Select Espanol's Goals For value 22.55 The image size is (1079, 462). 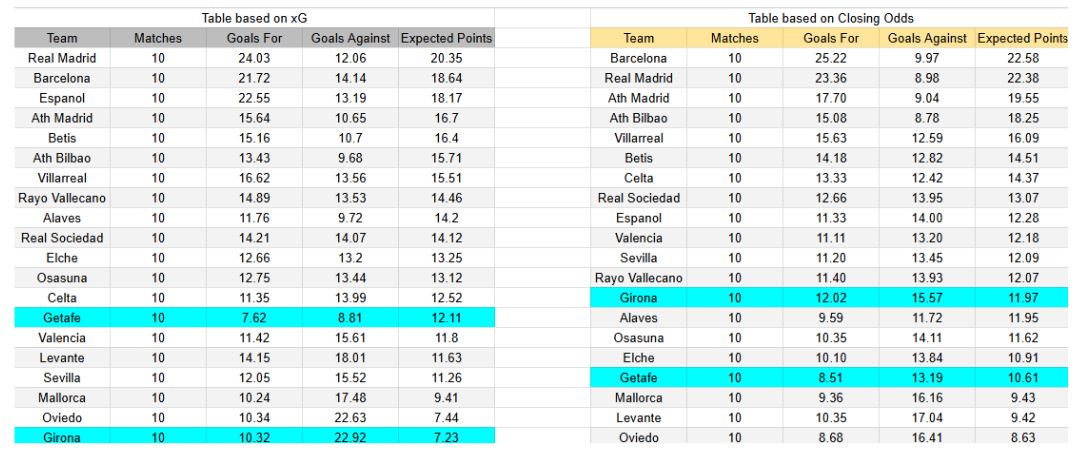256,98
